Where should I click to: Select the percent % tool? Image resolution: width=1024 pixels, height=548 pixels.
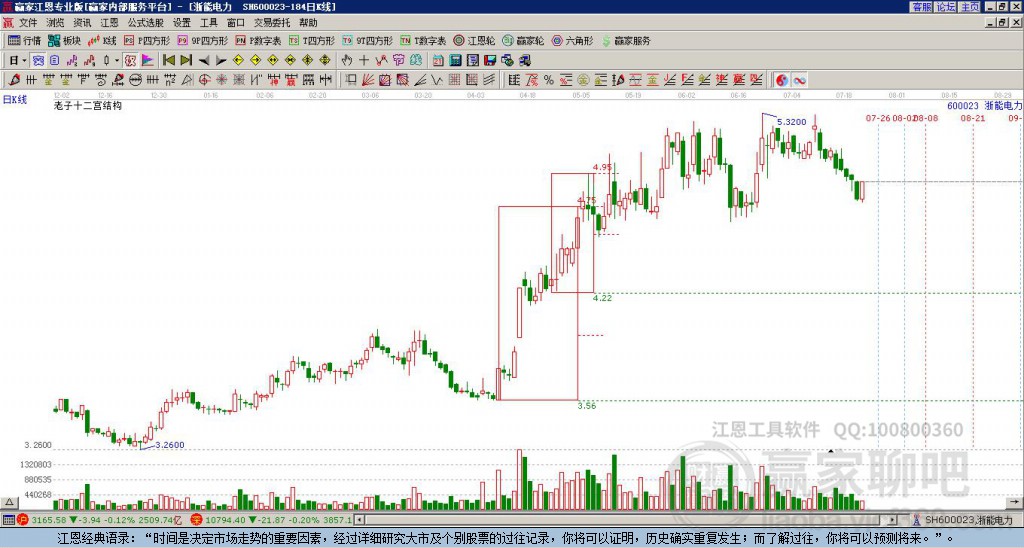pyautogui.click(x=549, y=80)
